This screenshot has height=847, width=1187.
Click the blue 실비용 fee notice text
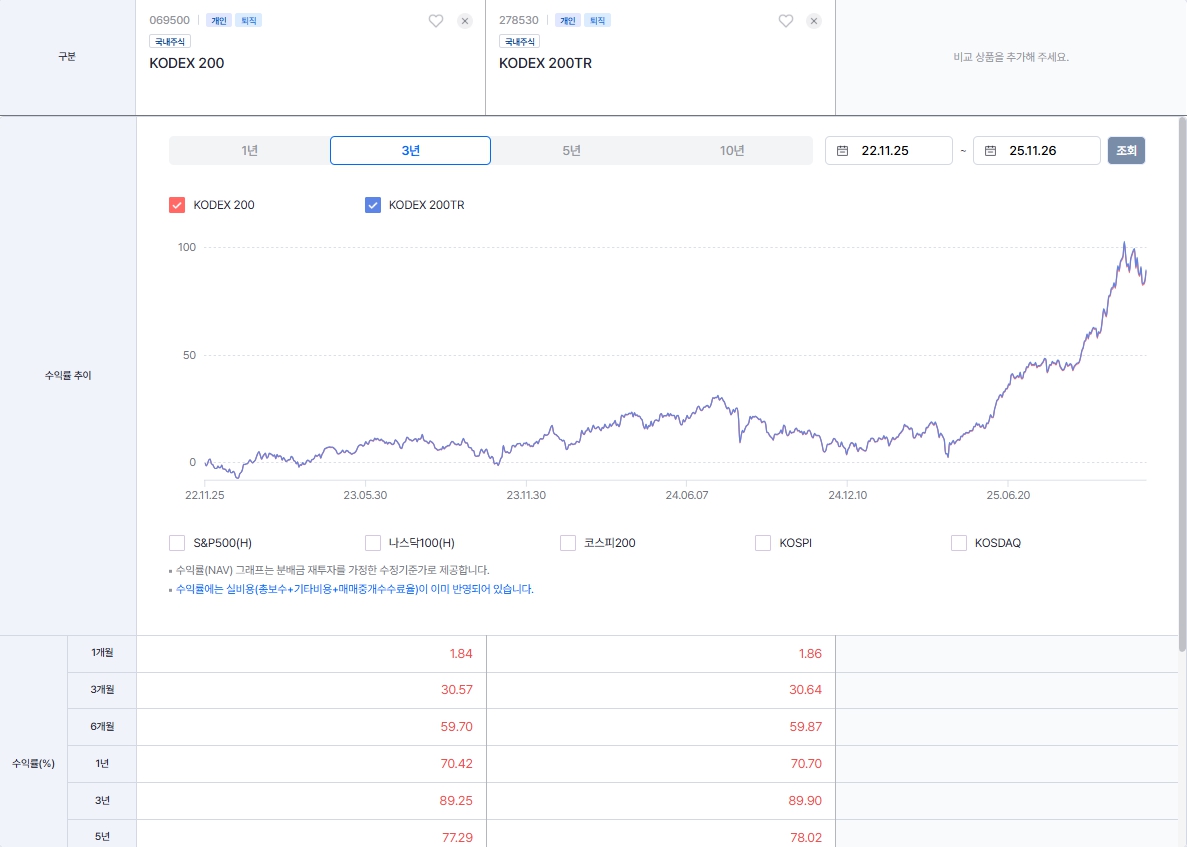click(x=354, y=590)
